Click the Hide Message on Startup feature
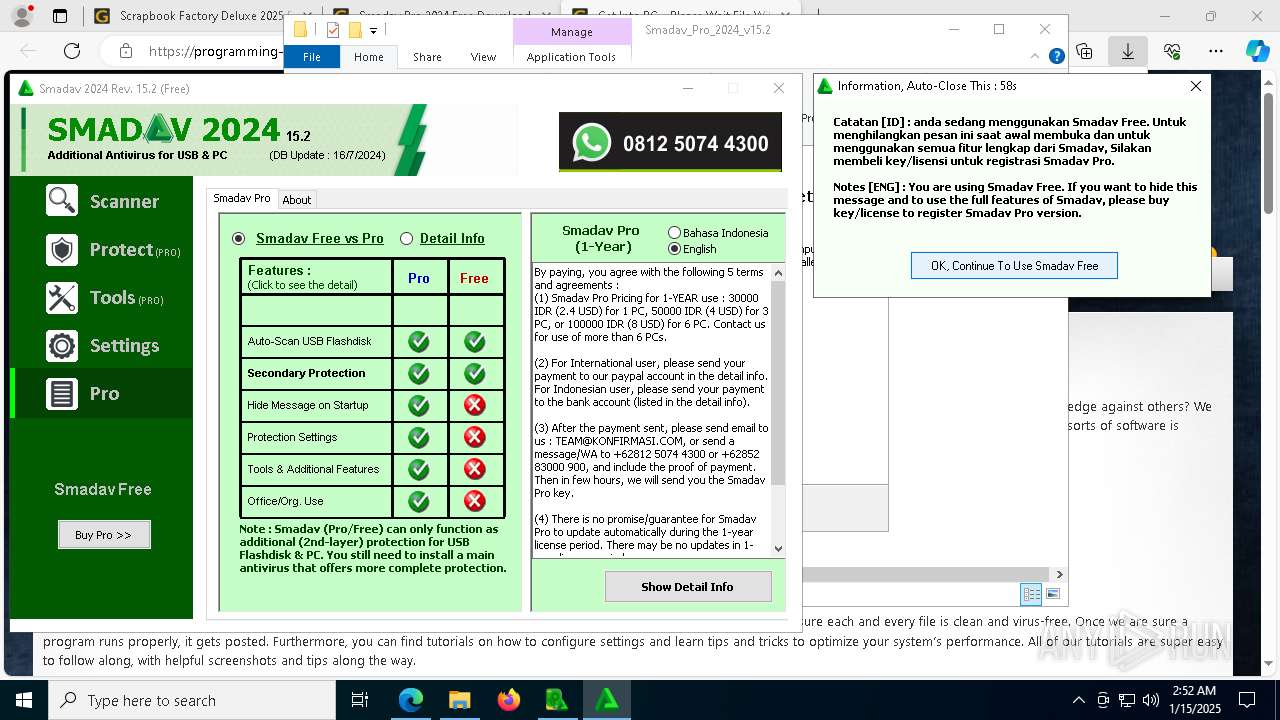The width and height of the screenshot is (1280, 720). point(315,405)
